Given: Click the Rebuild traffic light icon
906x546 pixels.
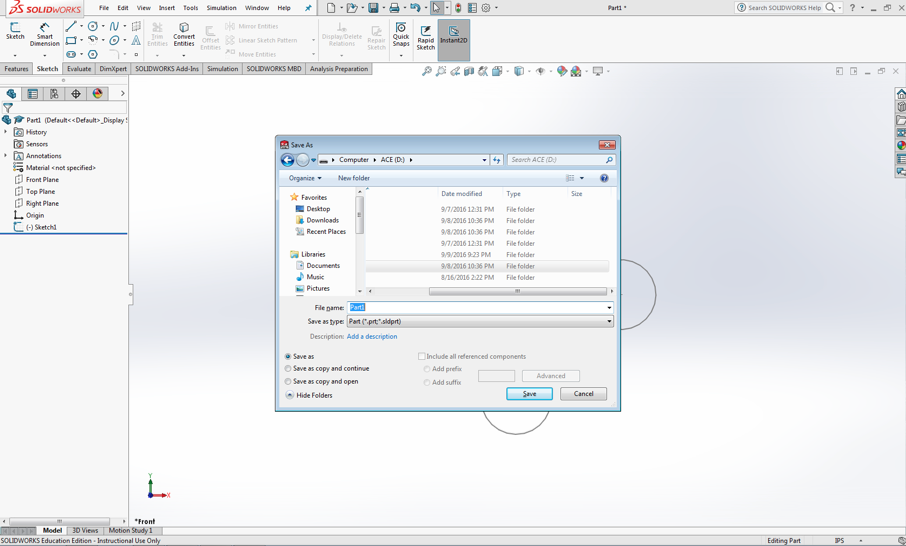Looking at the screenshot, I should pos(458,8).
